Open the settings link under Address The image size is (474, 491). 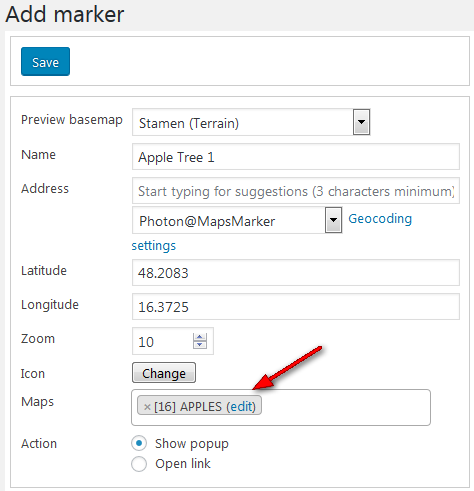click(x=154, y=246)
